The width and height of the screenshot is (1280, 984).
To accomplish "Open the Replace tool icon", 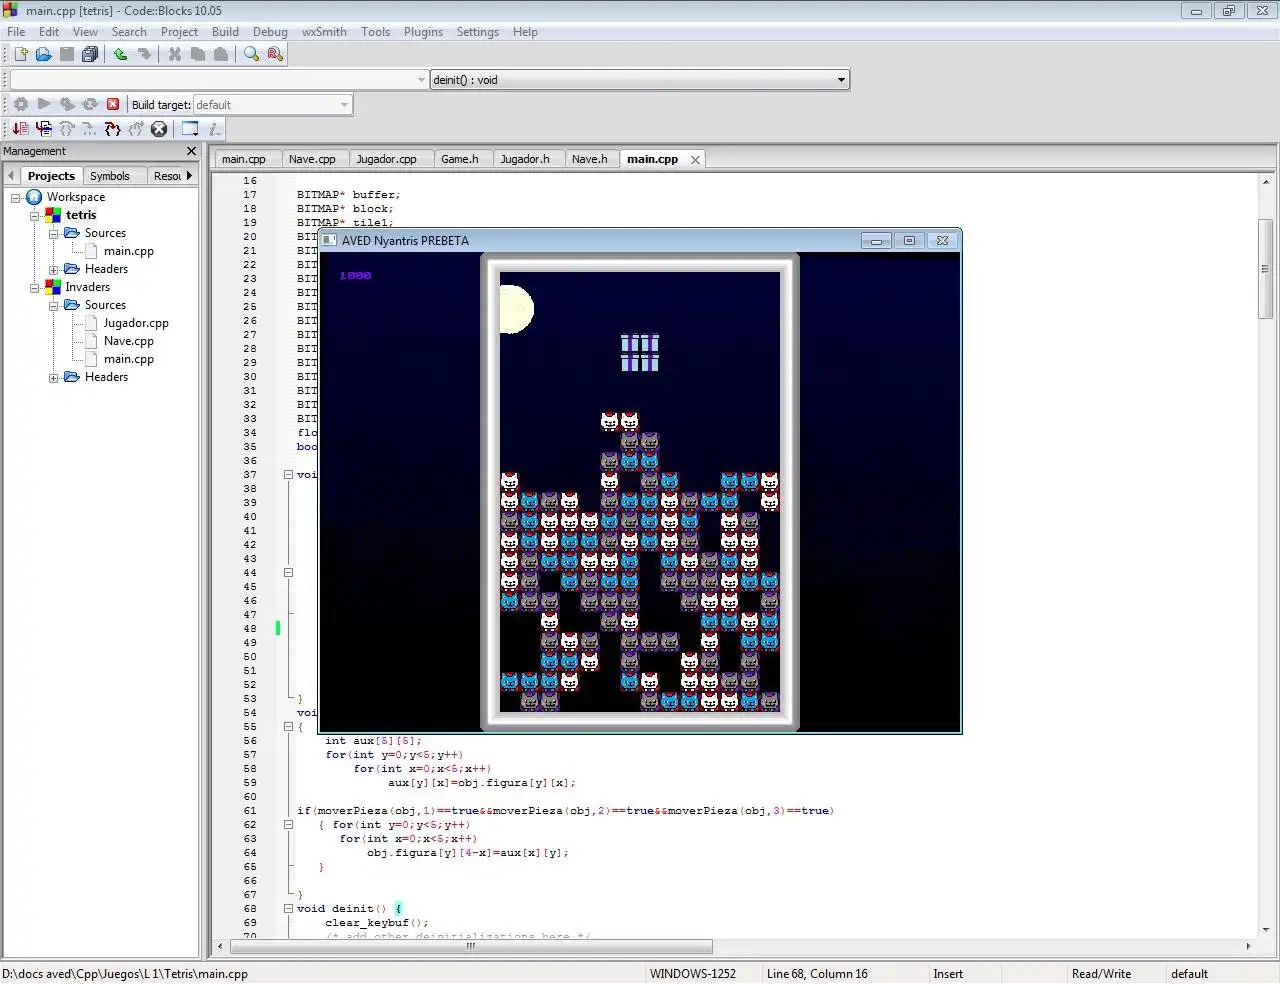I will tap(275, 54).
